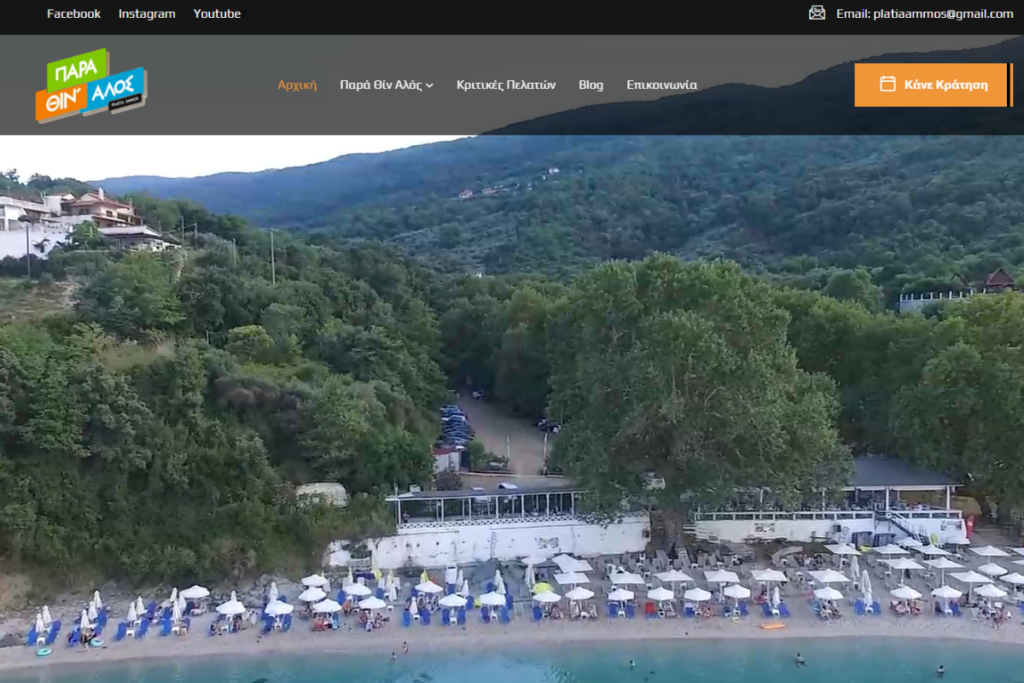Image resolution: width=1024 pixels, height=683 pixels.
Task: Click the turquoise sea in hero image
Action: click(x=500, y=665)
